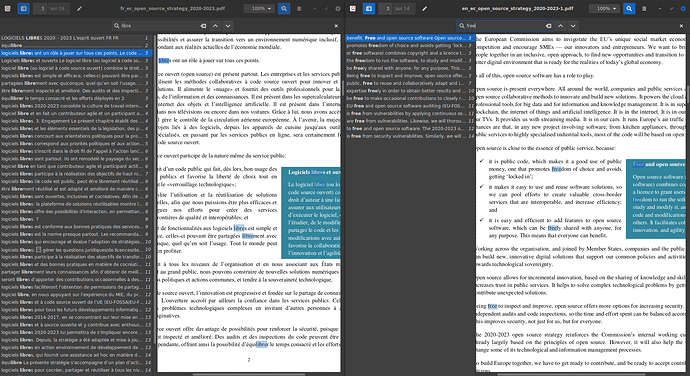Close the find bar in English PDF window

point(681,26)
